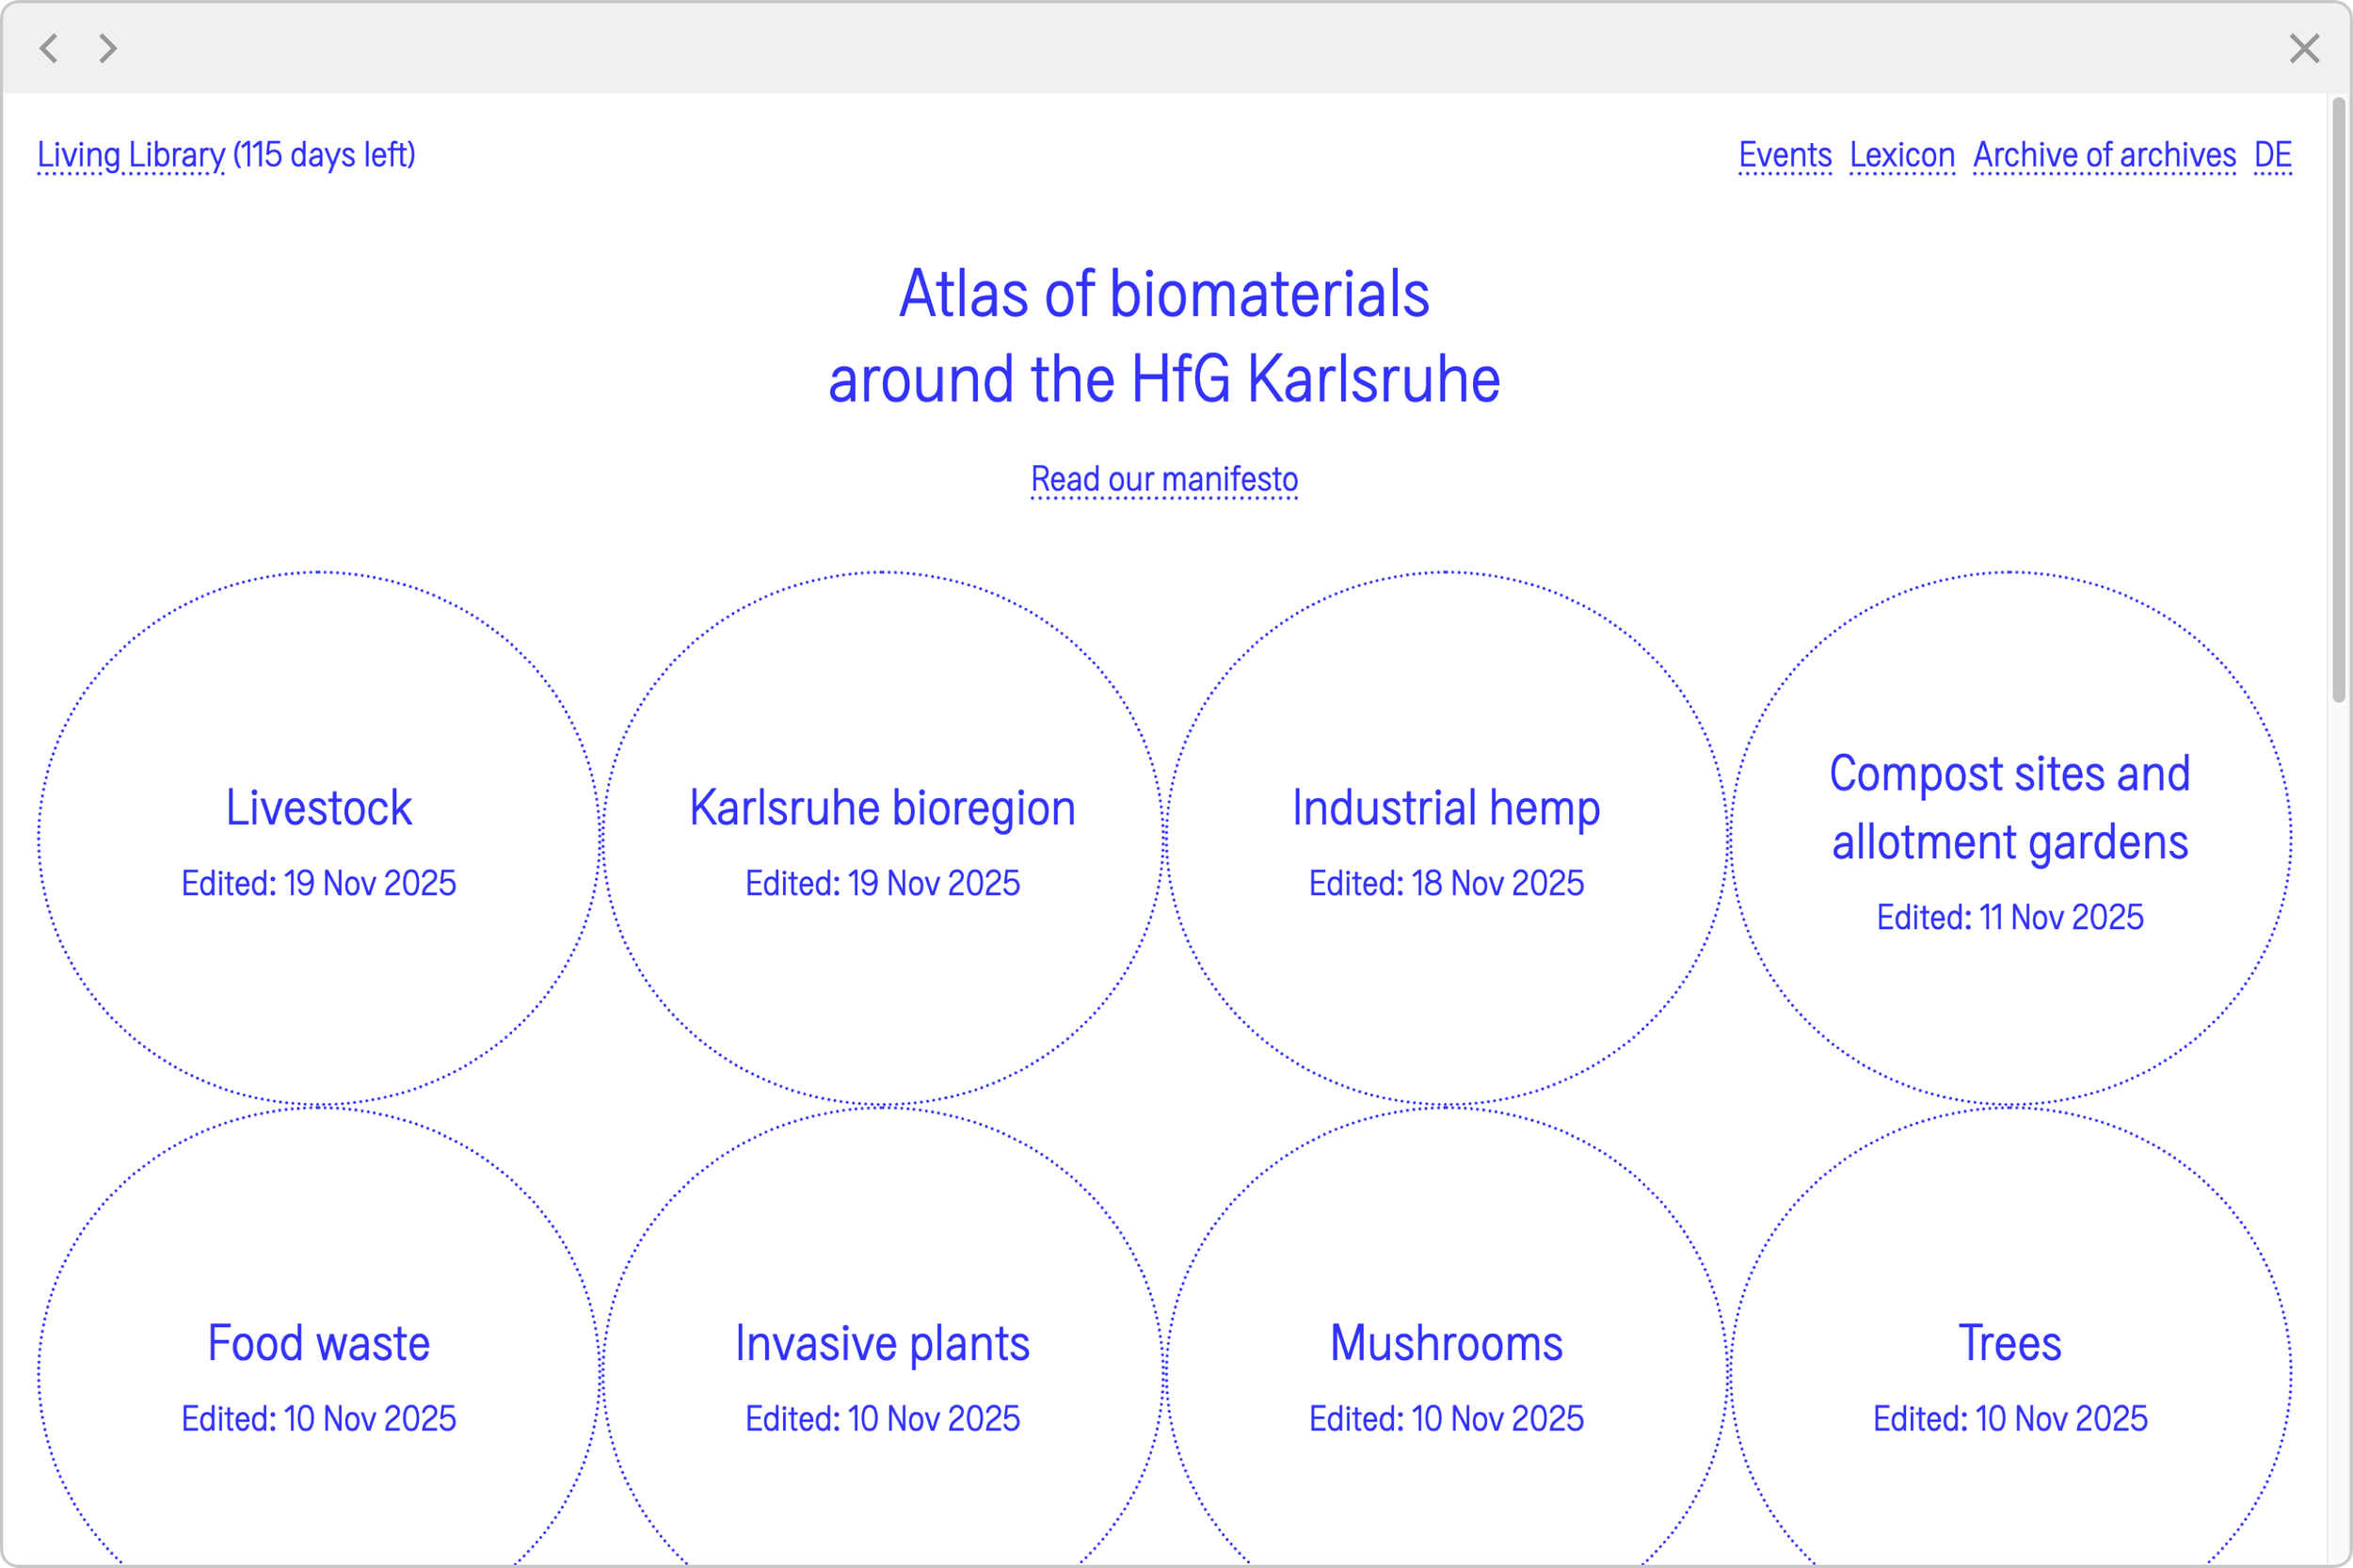Switch language to DE
The width and height of the screenshot is (2353, 1568).
2272,155
